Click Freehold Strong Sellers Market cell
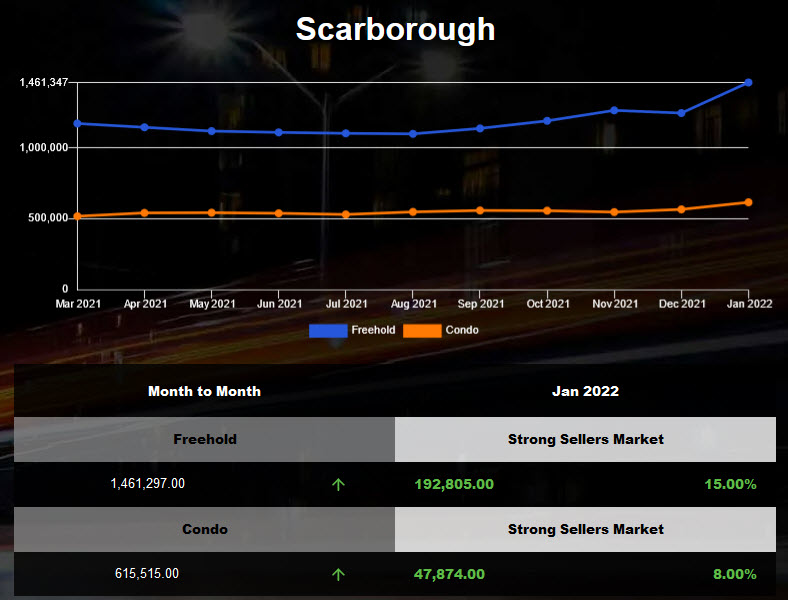The width and height of the screenshot is (788, 600). tap(585, 439)
